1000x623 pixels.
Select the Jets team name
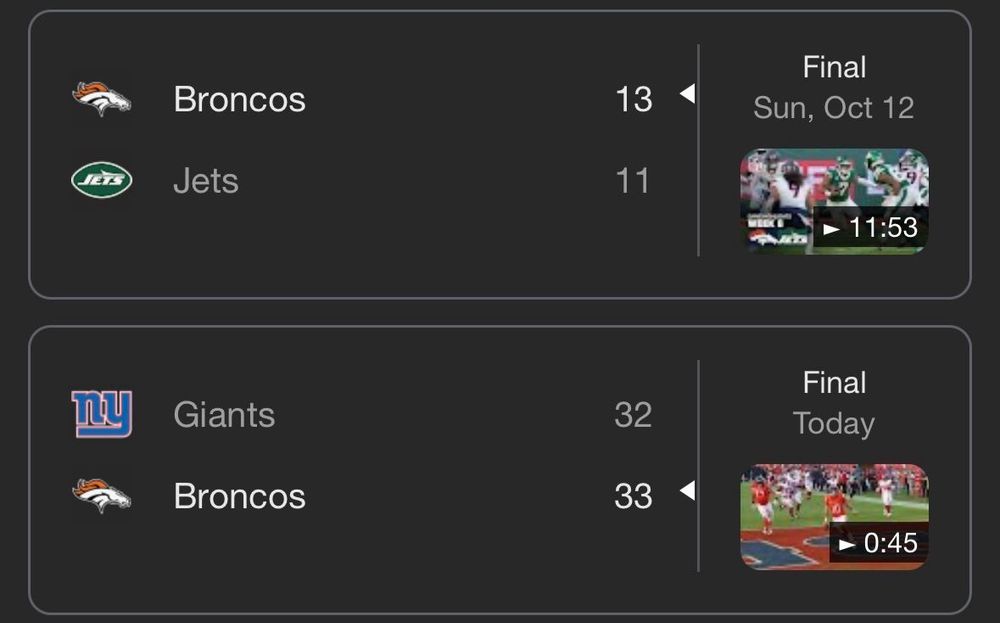tap(205, 181)
